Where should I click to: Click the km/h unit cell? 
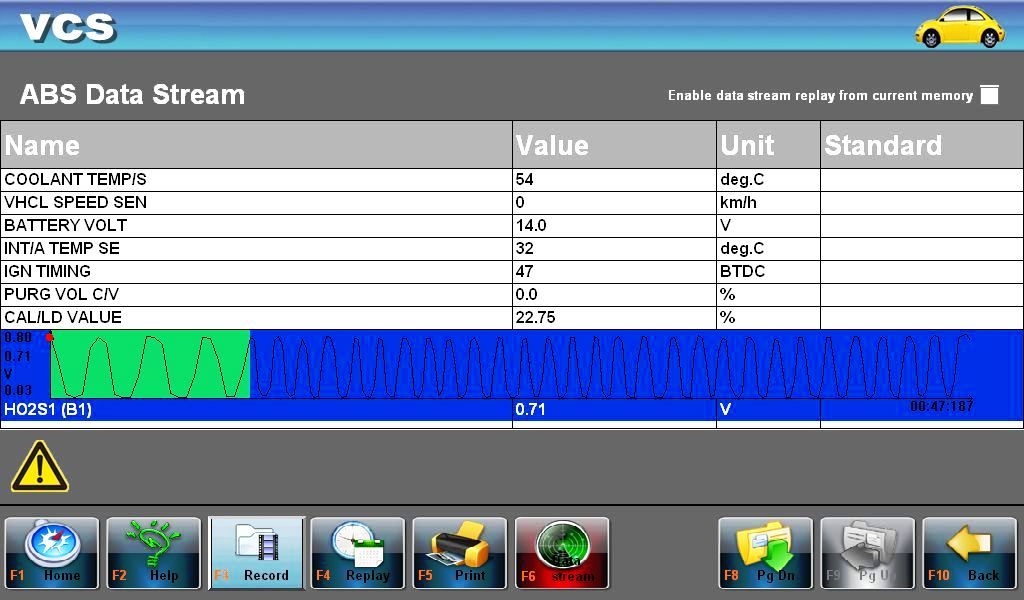click(x=768, y=202)
